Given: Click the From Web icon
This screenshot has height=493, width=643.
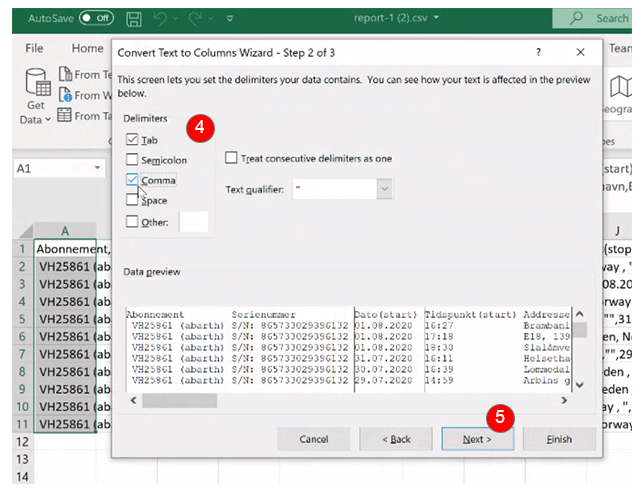Looking at the screenshot, I should [65, 95].
